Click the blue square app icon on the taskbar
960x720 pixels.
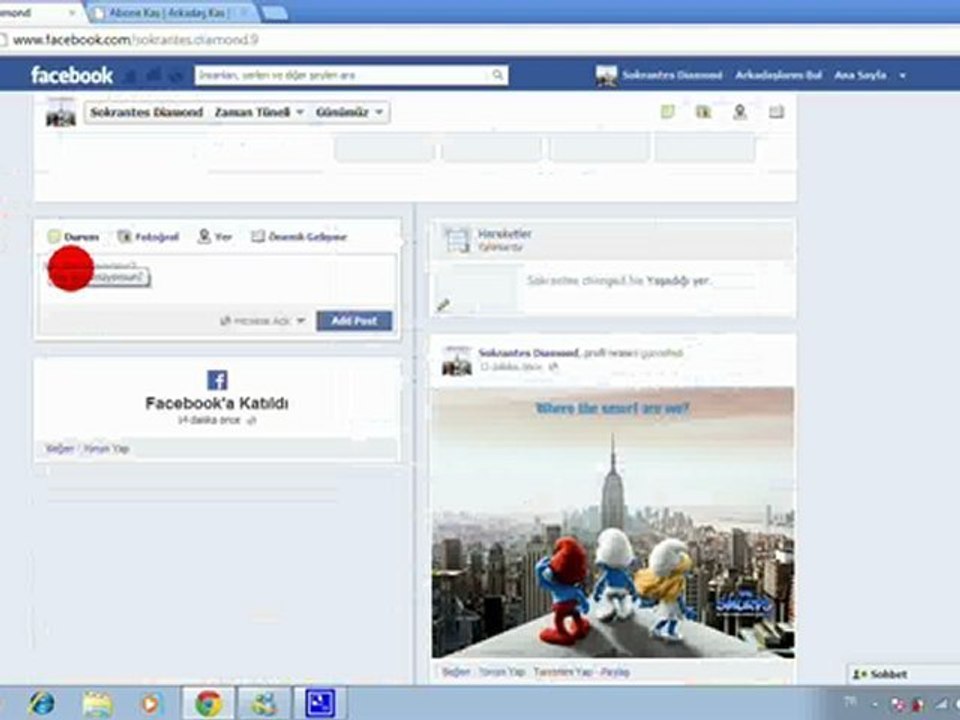[320, 703]
